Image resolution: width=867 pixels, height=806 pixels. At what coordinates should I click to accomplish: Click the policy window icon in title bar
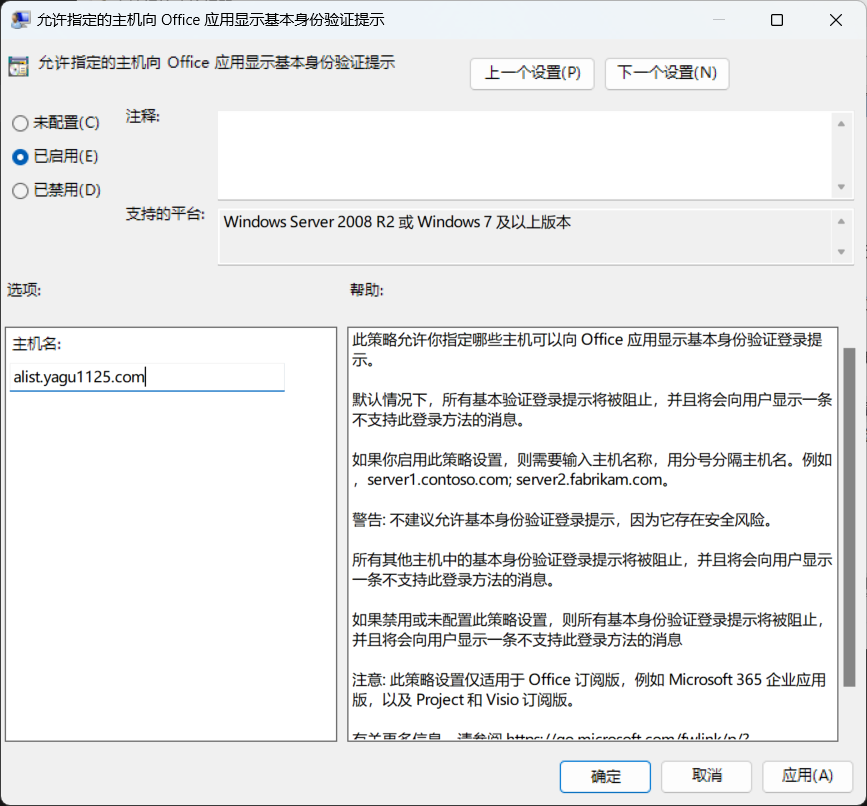pyautogui.click(x=20, y=20)
